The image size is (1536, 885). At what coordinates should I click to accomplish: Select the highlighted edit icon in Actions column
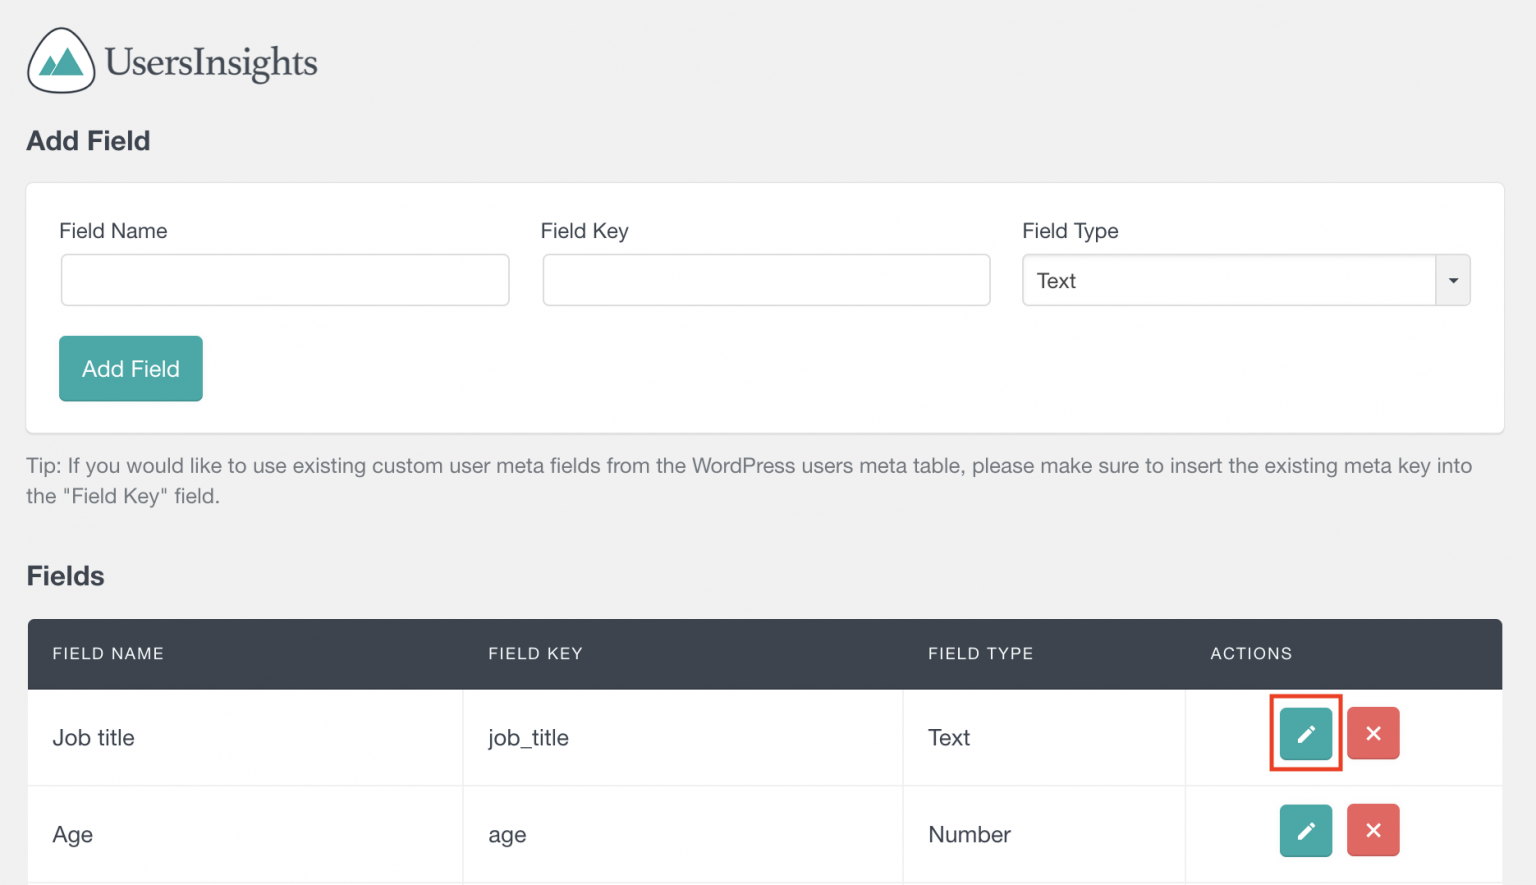click(x=1305, y=733)
